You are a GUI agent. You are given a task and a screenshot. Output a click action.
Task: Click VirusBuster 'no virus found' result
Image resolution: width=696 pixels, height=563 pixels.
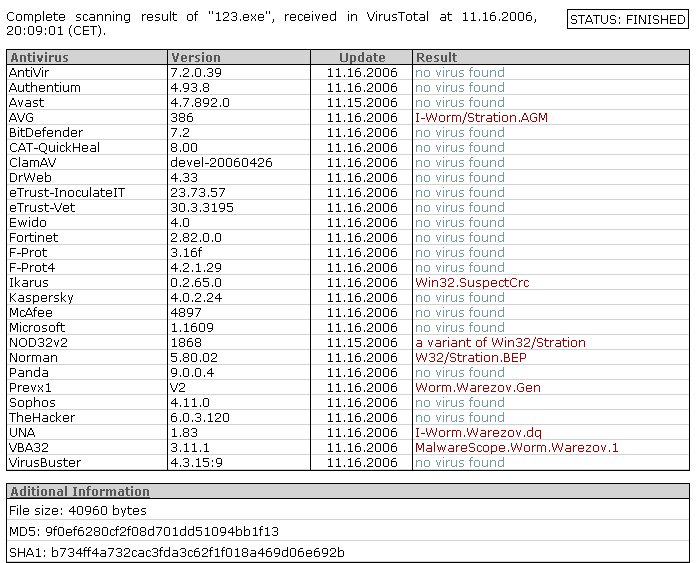tap(460, 463)
